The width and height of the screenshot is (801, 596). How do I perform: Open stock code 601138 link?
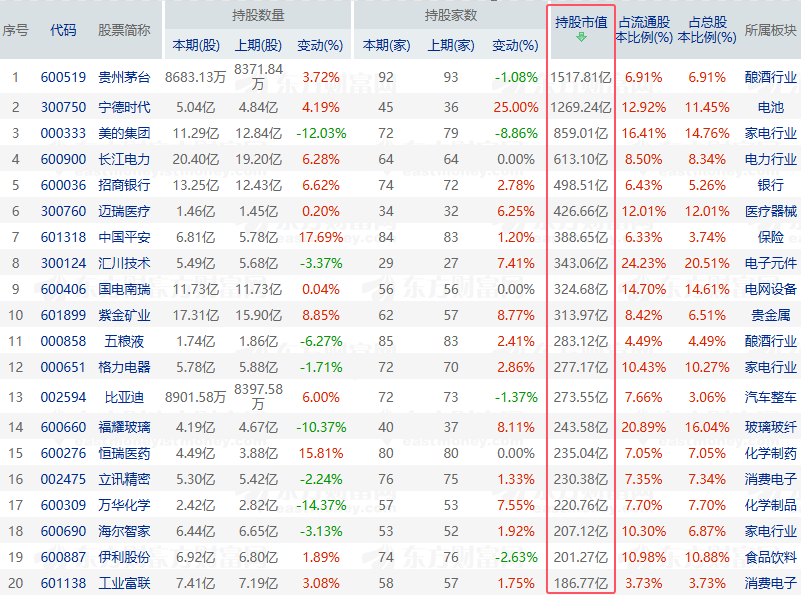coord(63,584)
